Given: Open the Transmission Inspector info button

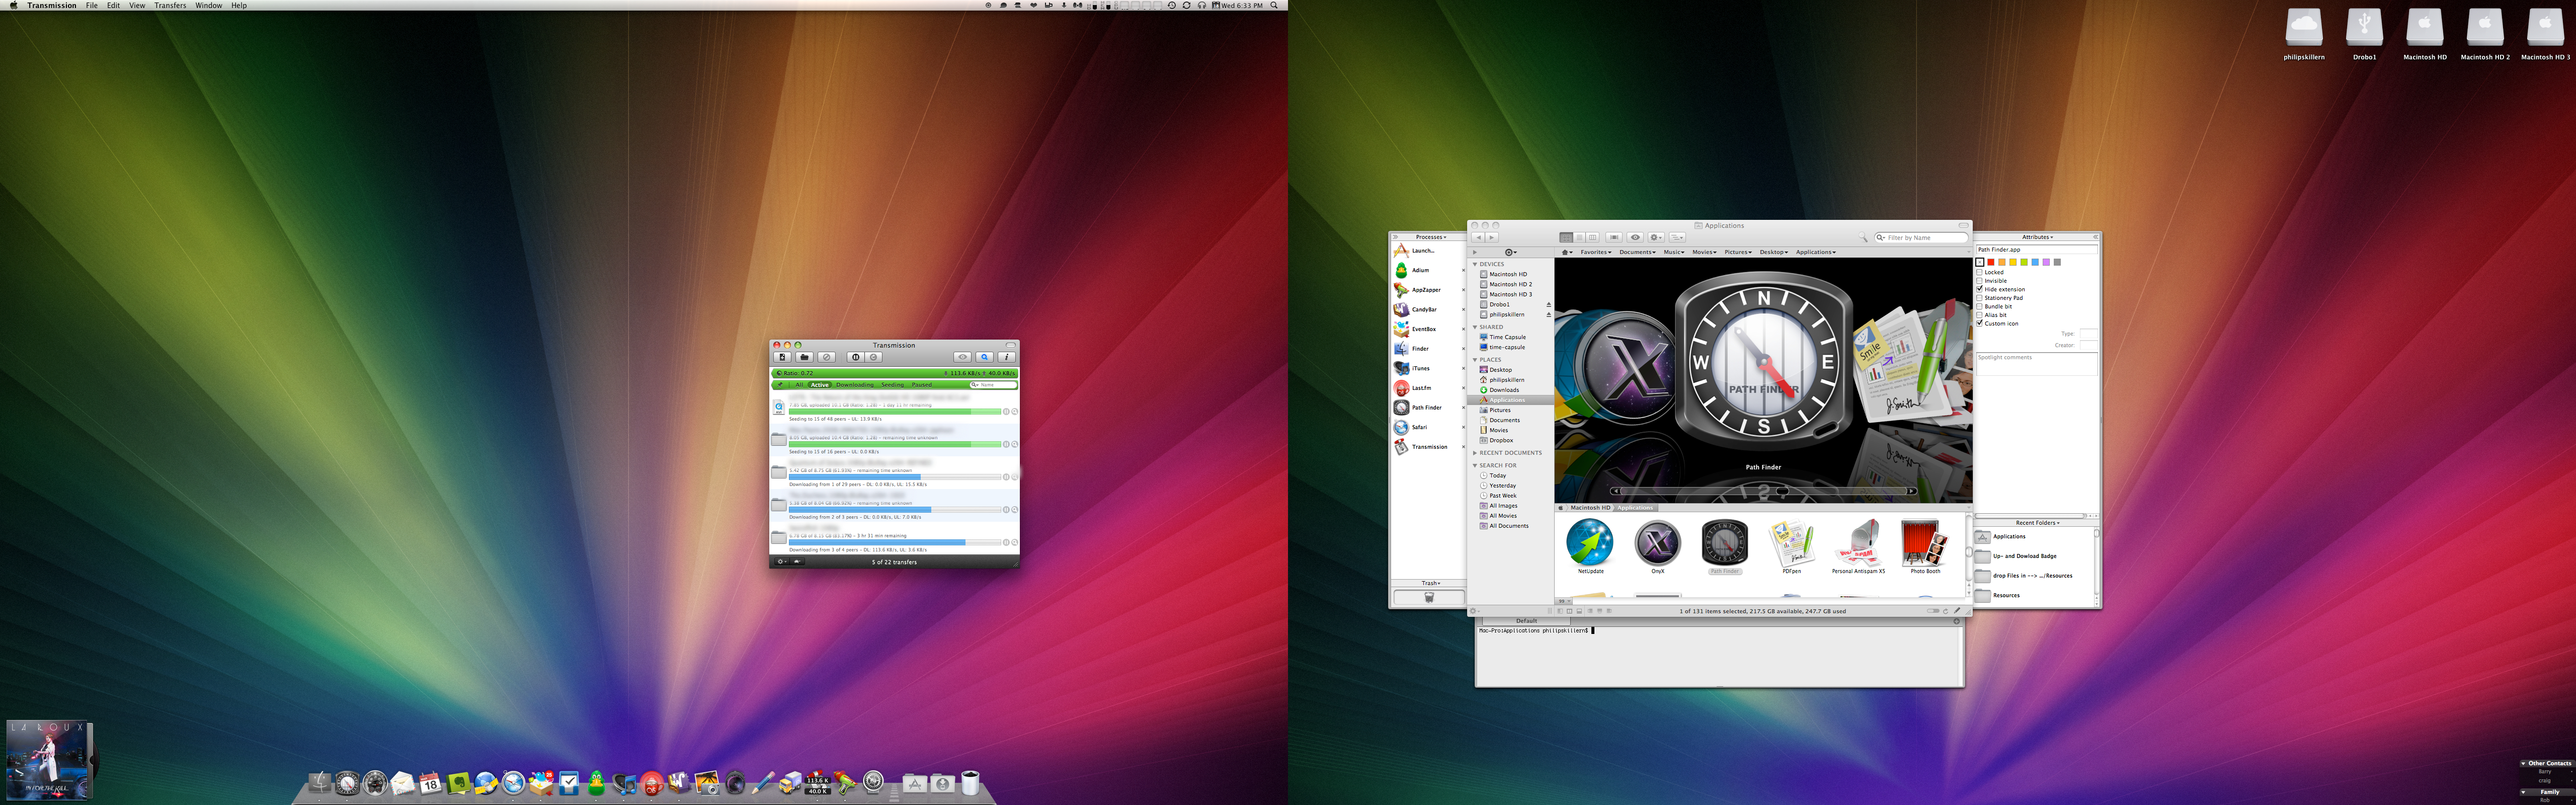Looking at the screenshot, I should (1007, 357).
